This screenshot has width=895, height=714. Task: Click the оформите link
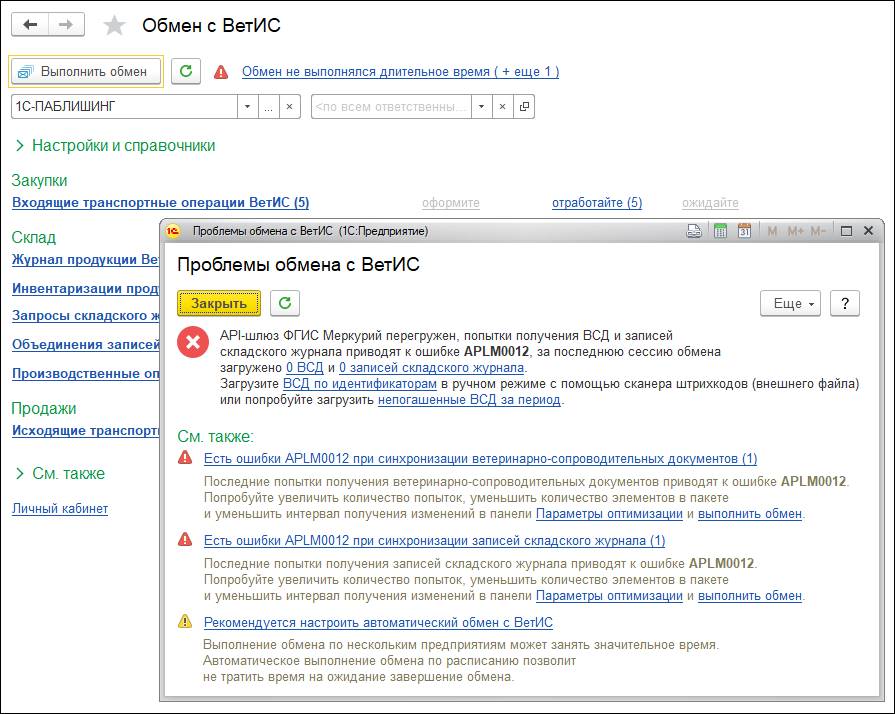click(451, 203)
